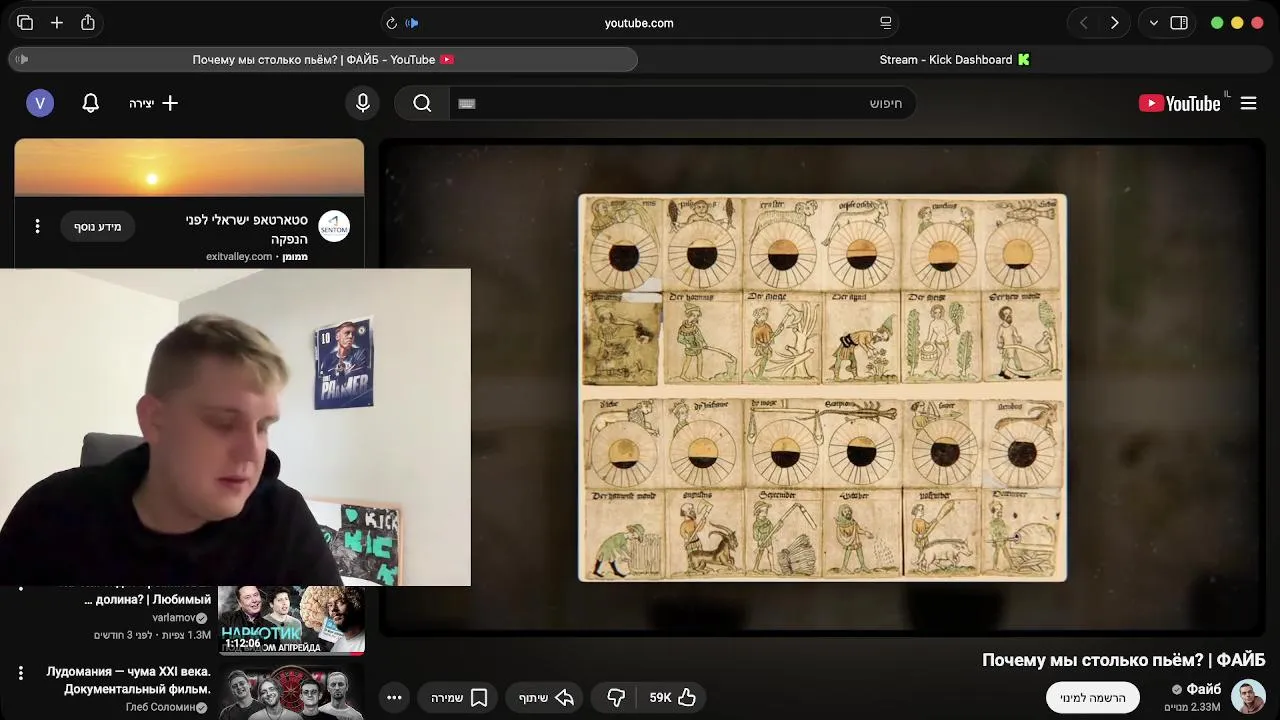
Task: Save video with שמירה button
Action: [460, 698]
